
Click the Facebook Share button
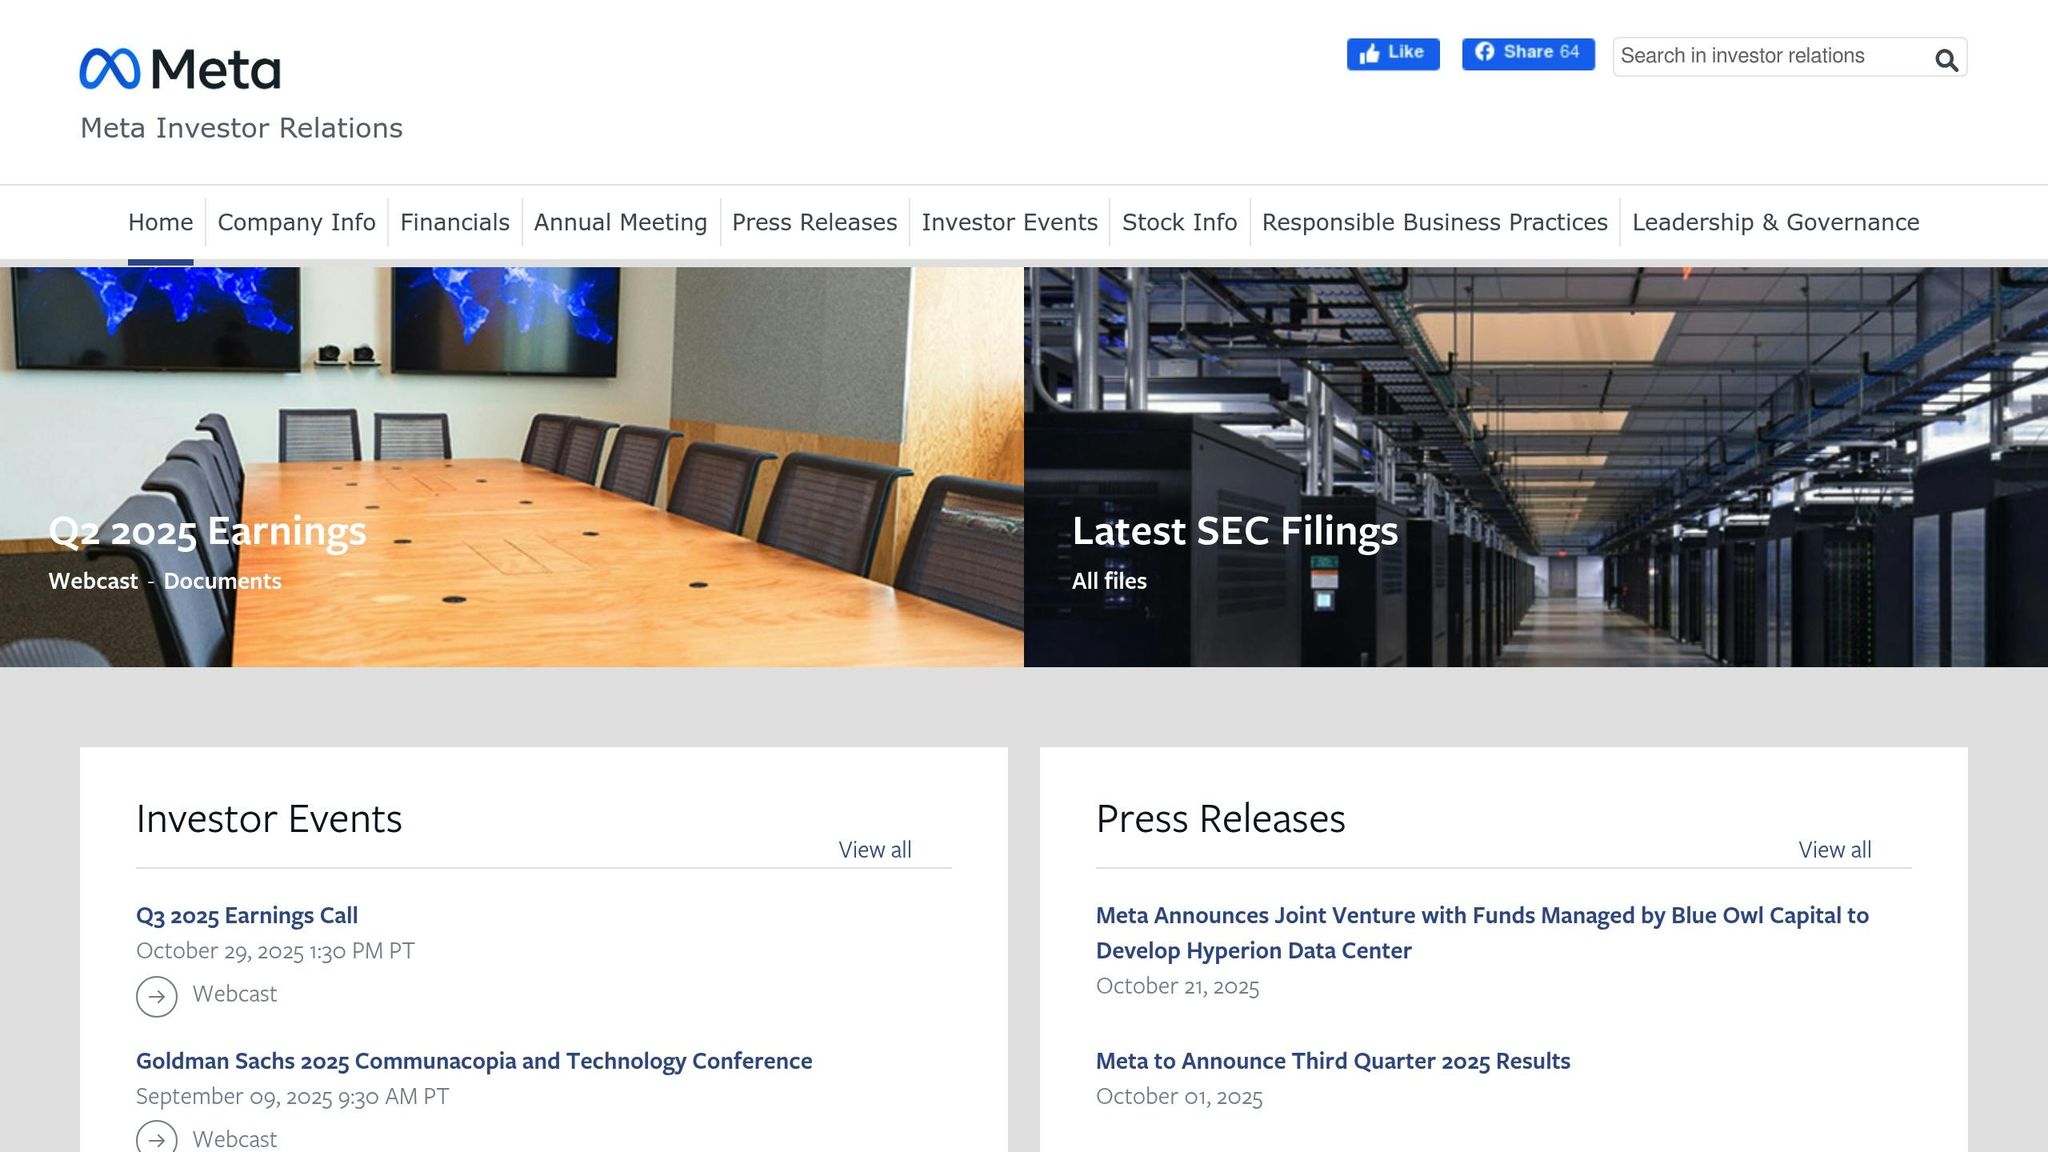pos(1527,53)
